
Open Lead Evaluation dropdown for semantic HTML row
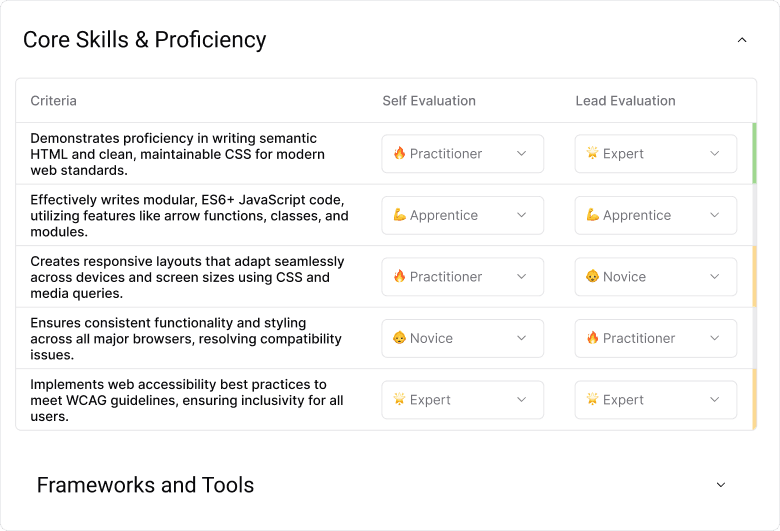coord(655,154)
